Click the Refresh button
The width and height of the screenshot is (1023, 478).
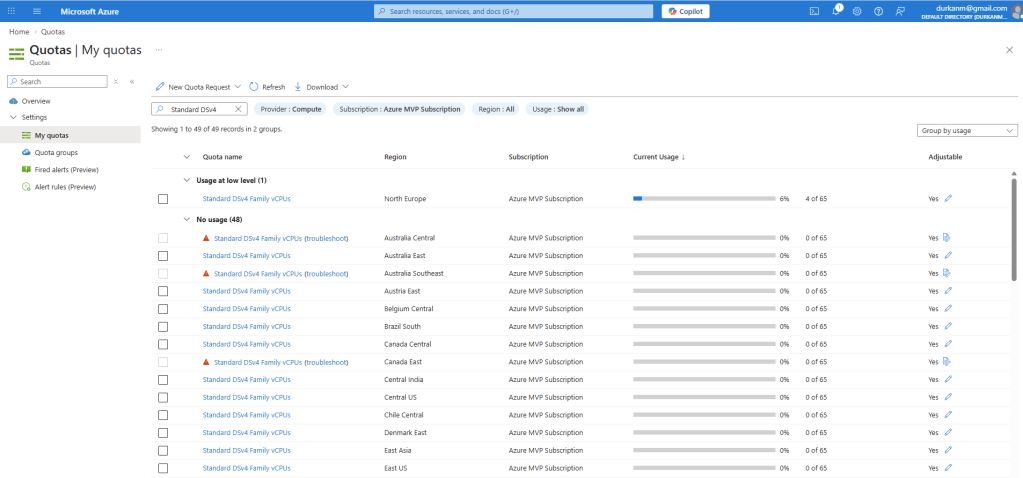coord(267,87)
